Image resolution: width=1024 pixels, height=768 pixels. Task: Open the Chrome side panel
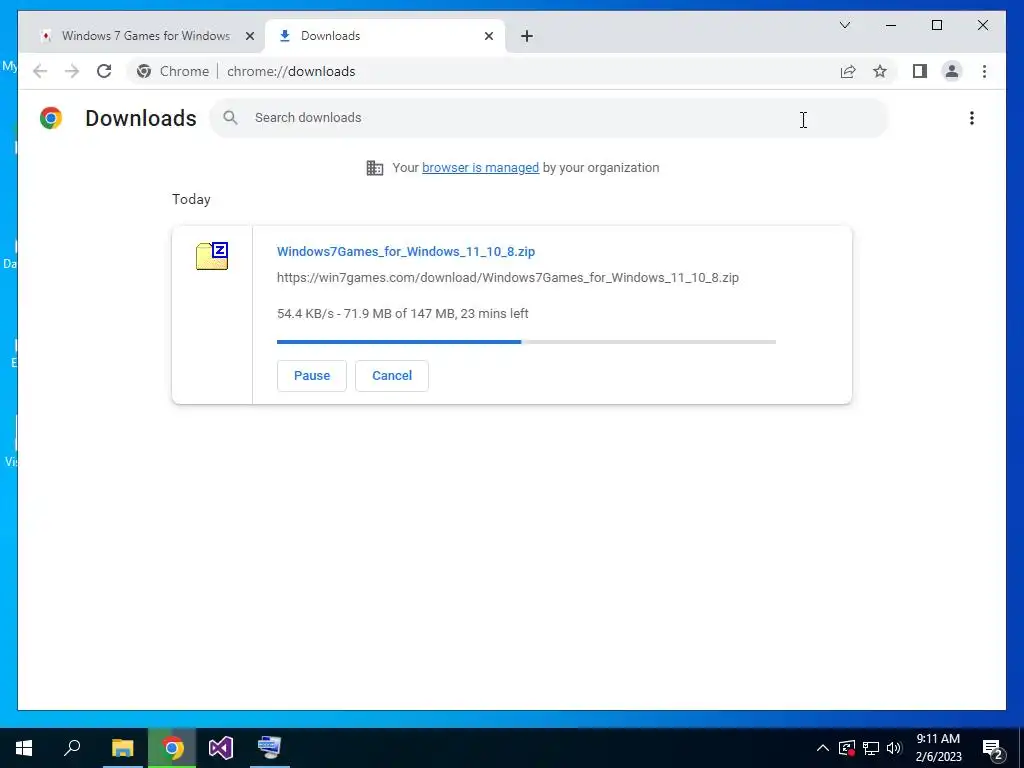pyautogui.click(x=920, y=71)
